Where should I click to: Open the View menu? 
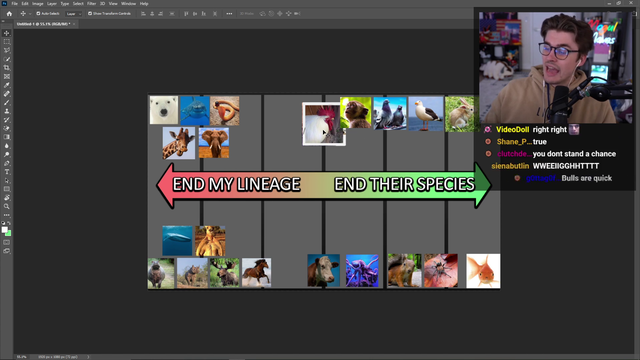pyautogui.click(x=113, y=4)
